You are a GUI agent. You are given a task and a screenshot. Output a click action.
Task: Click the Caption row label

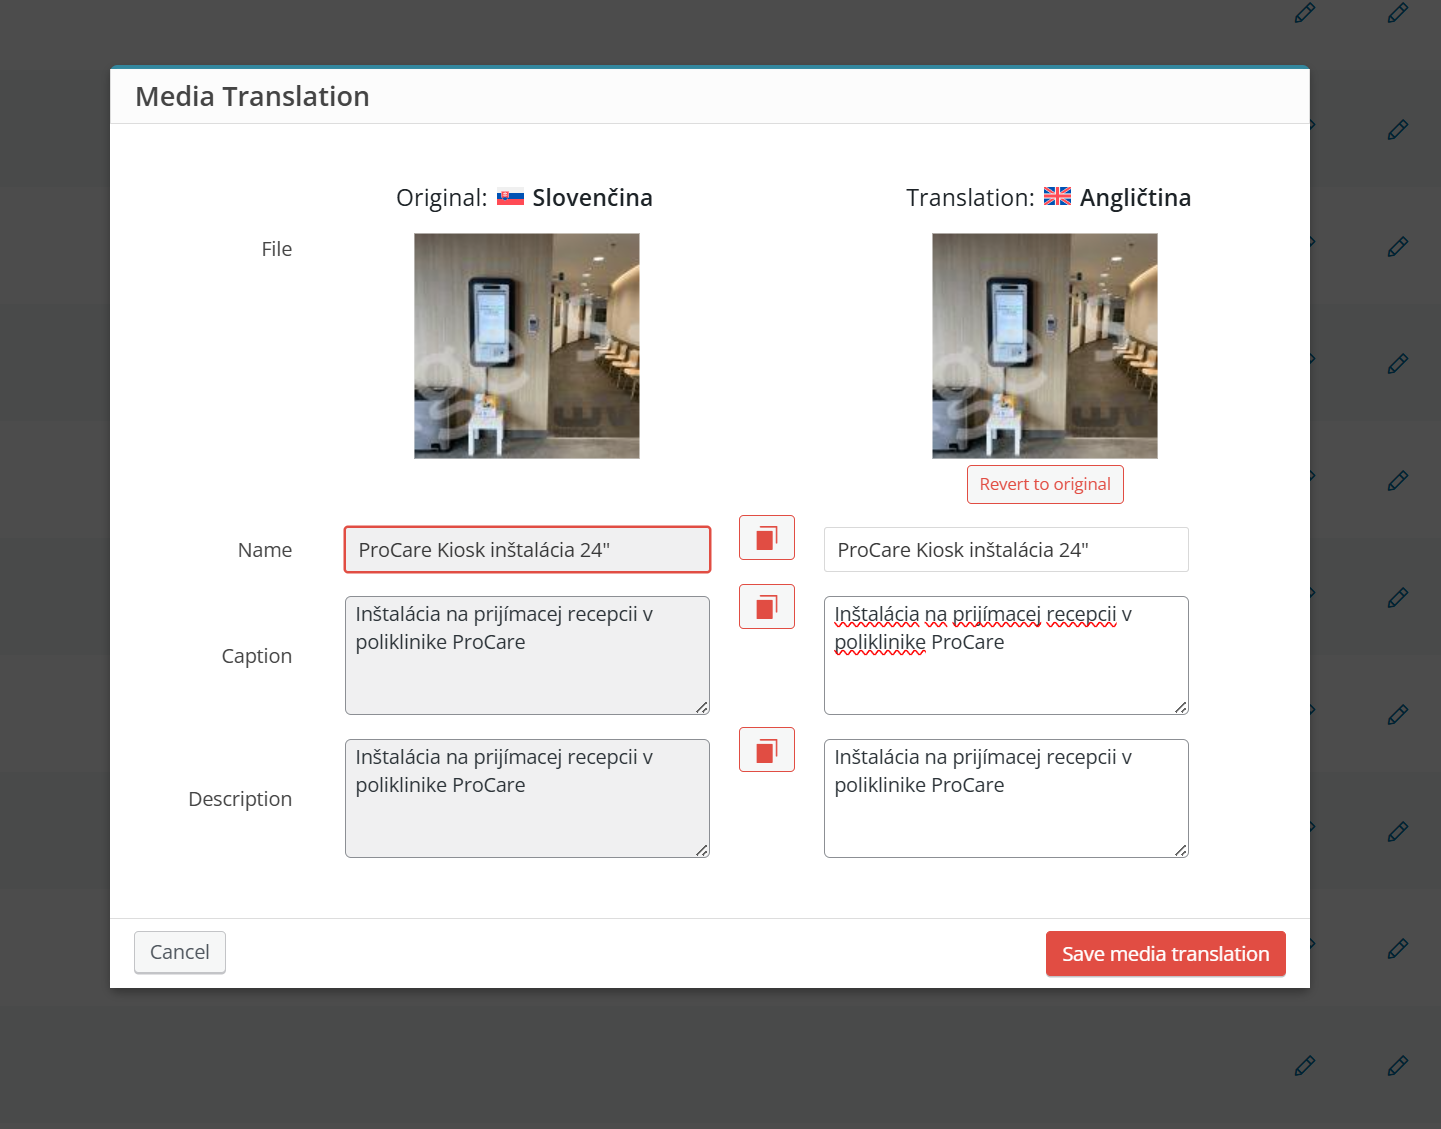tap(257, 656)
